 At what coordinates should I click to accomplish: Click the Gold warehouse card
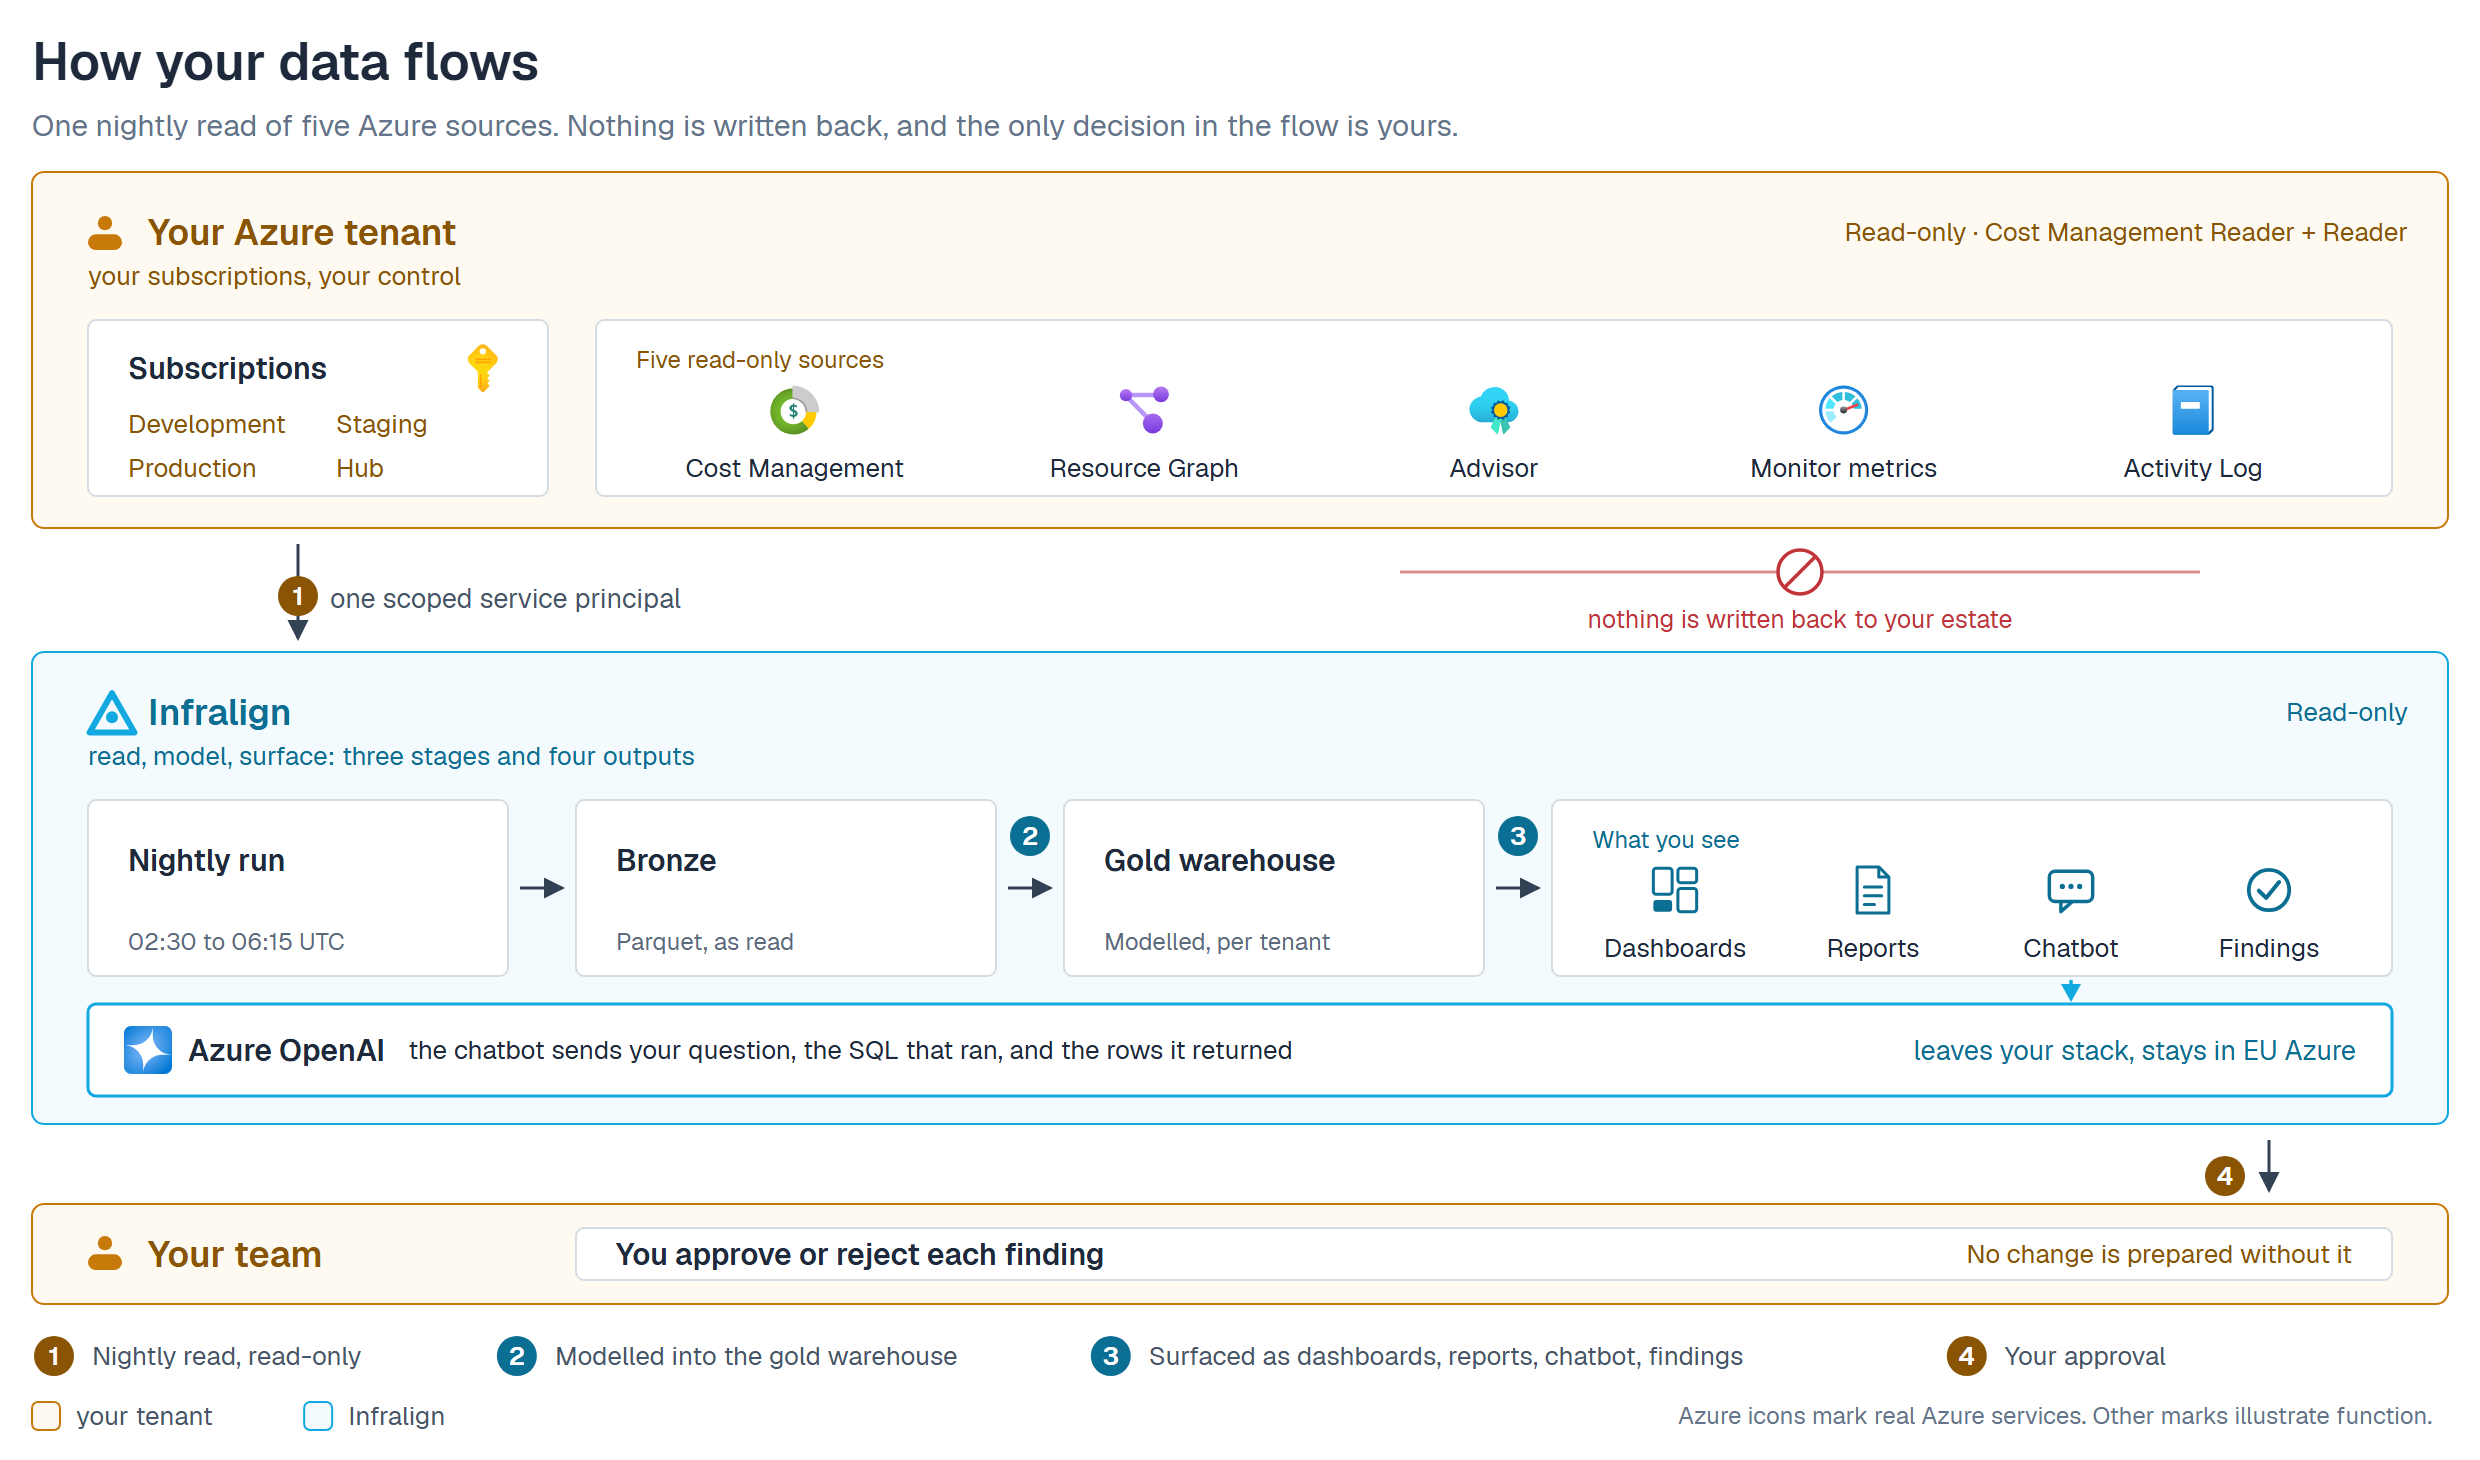(1274, 888)
